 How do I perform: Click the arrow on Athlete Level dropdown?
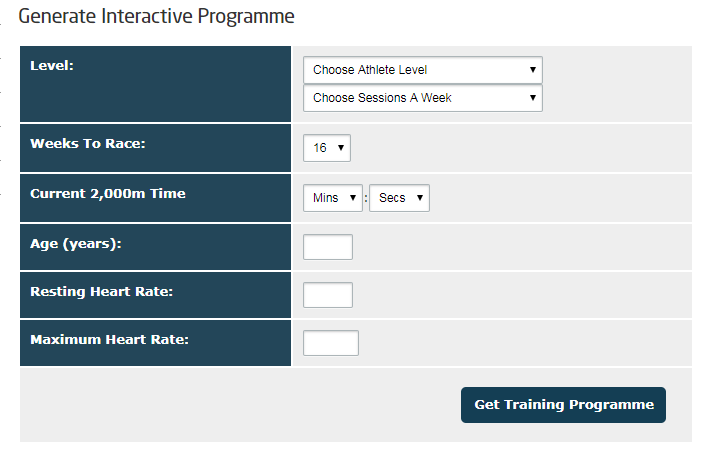click(533, 70)
